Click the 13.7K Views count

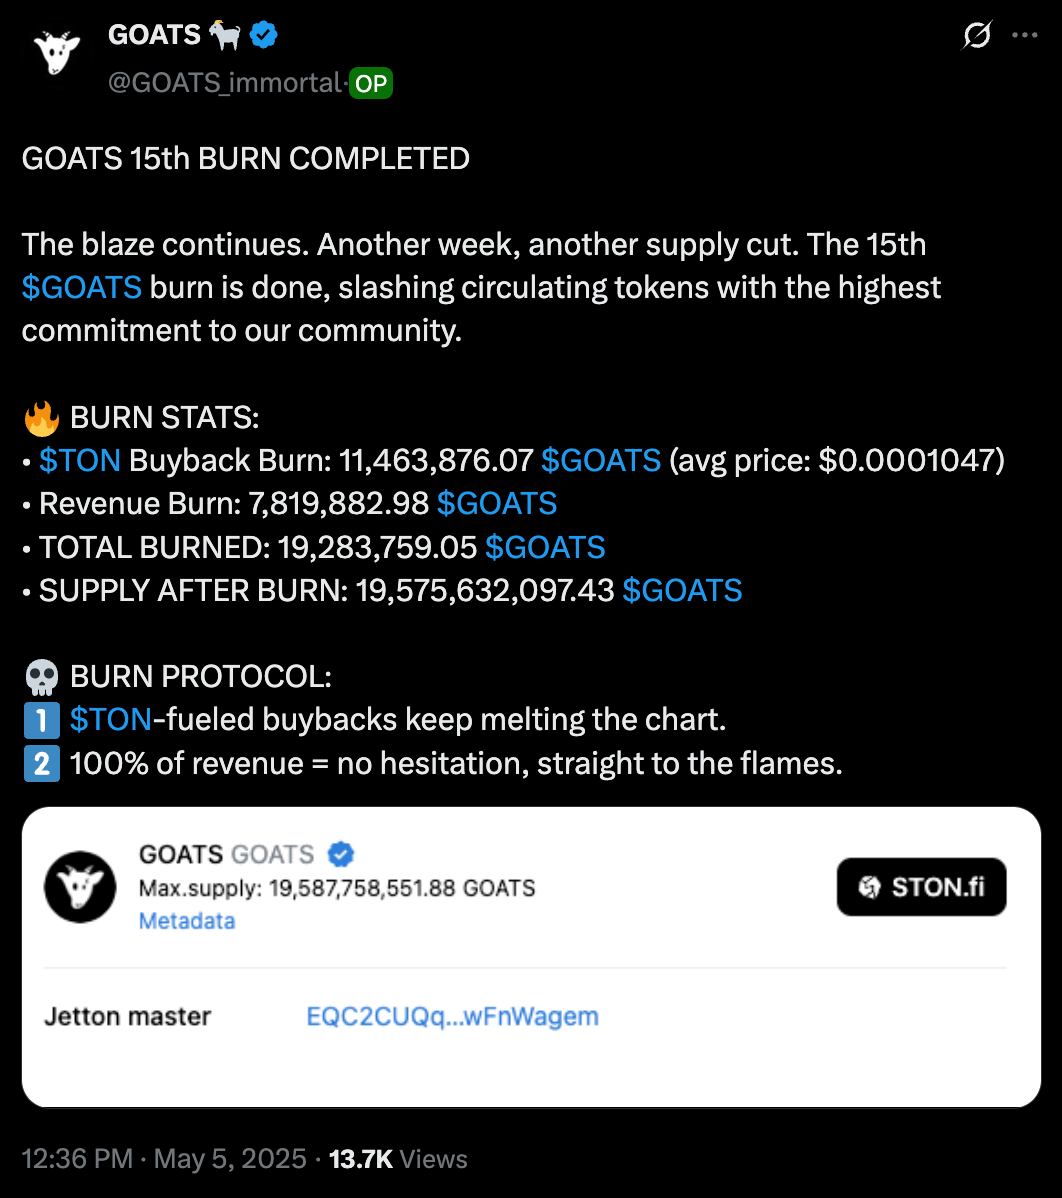[x=398, y=1159]
